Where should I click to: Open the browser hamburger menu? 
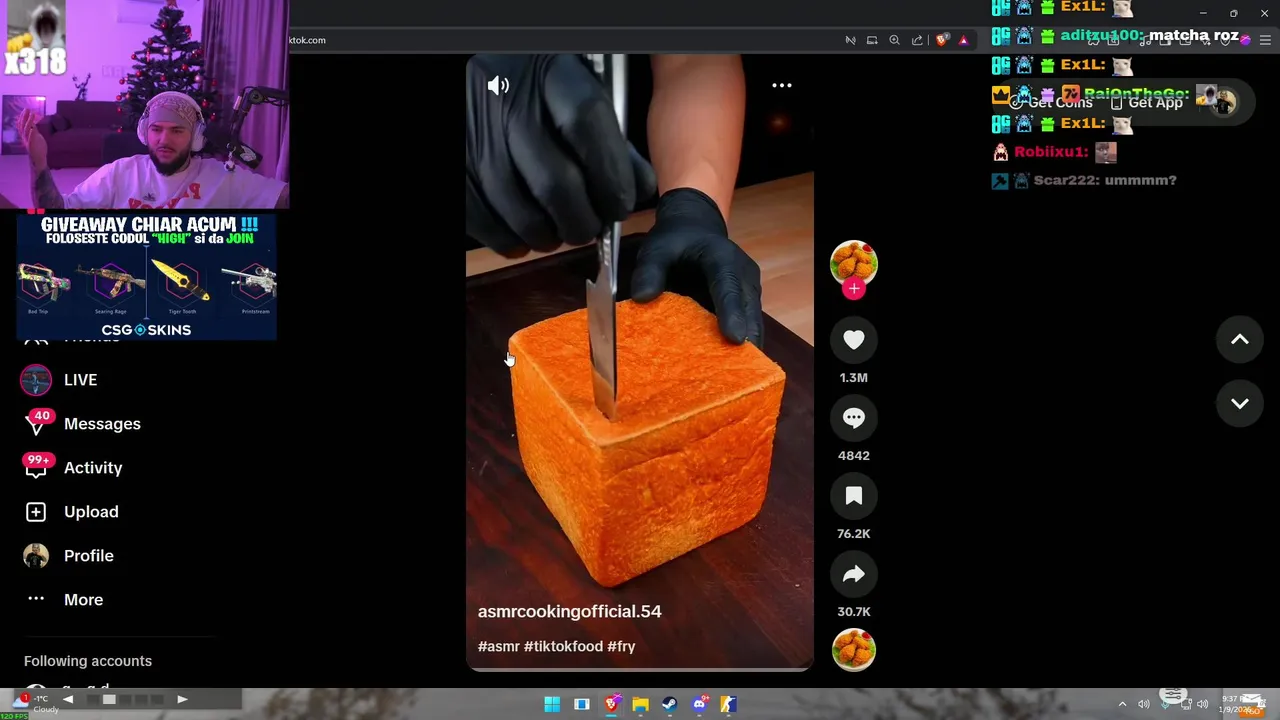point(1265,40)
